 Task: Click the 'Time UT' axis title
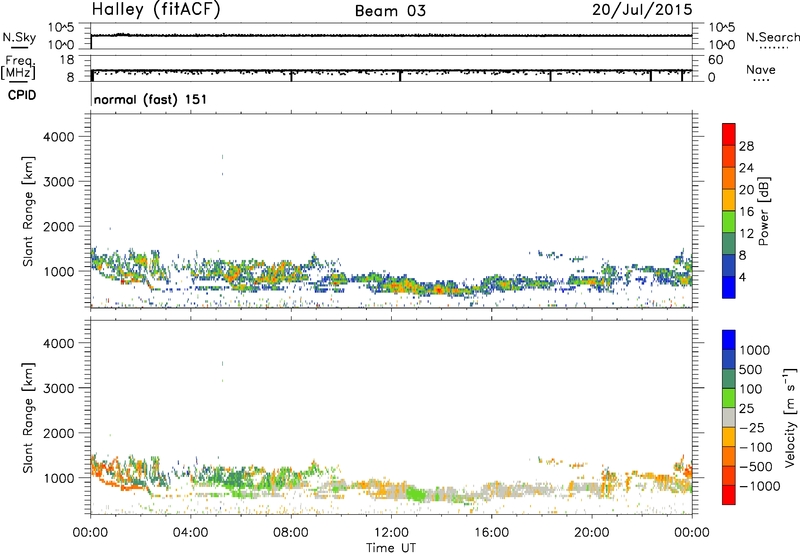click(x=391, y=548)
